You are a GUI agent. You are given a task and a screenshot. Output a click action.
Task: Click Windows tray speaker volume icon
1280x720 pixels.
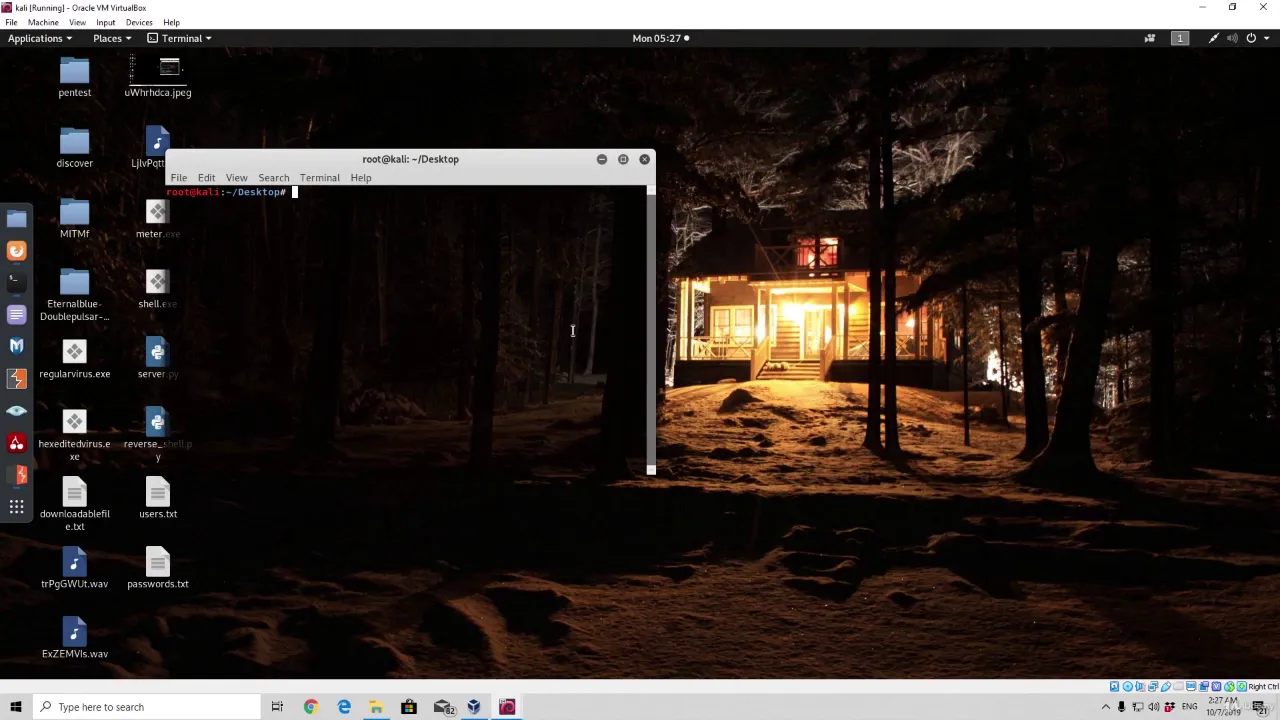click(x=1154, y=707)
